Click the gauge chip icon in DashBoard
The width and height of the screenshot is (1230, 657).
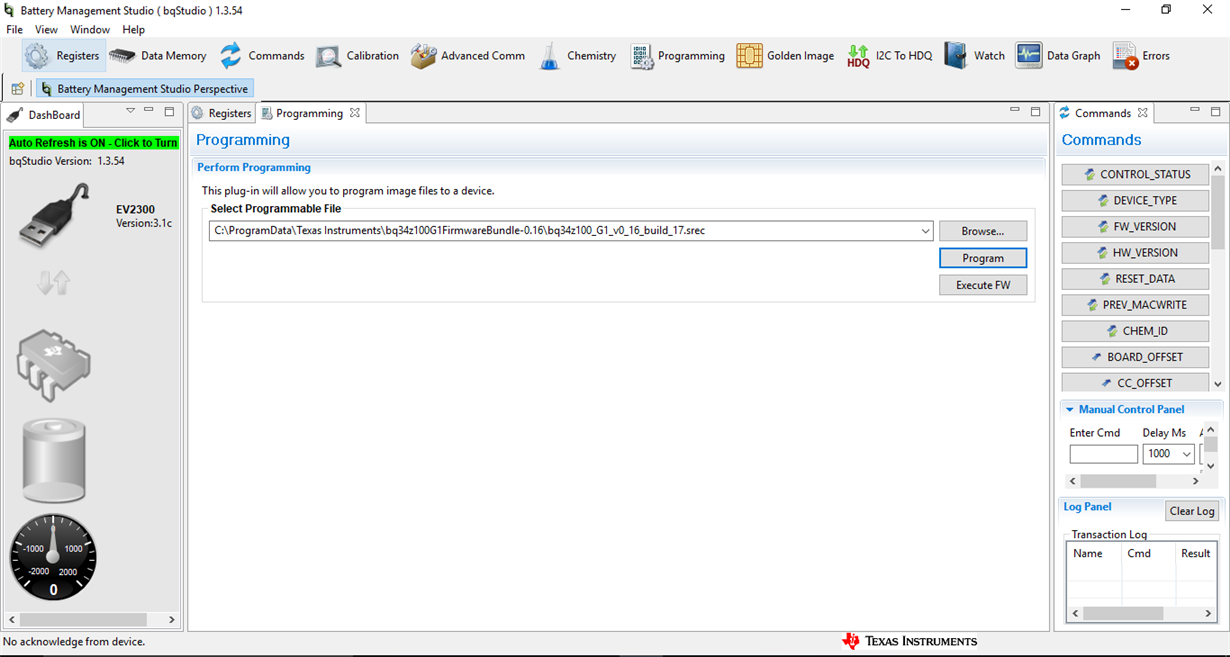[x=53, y=365]
